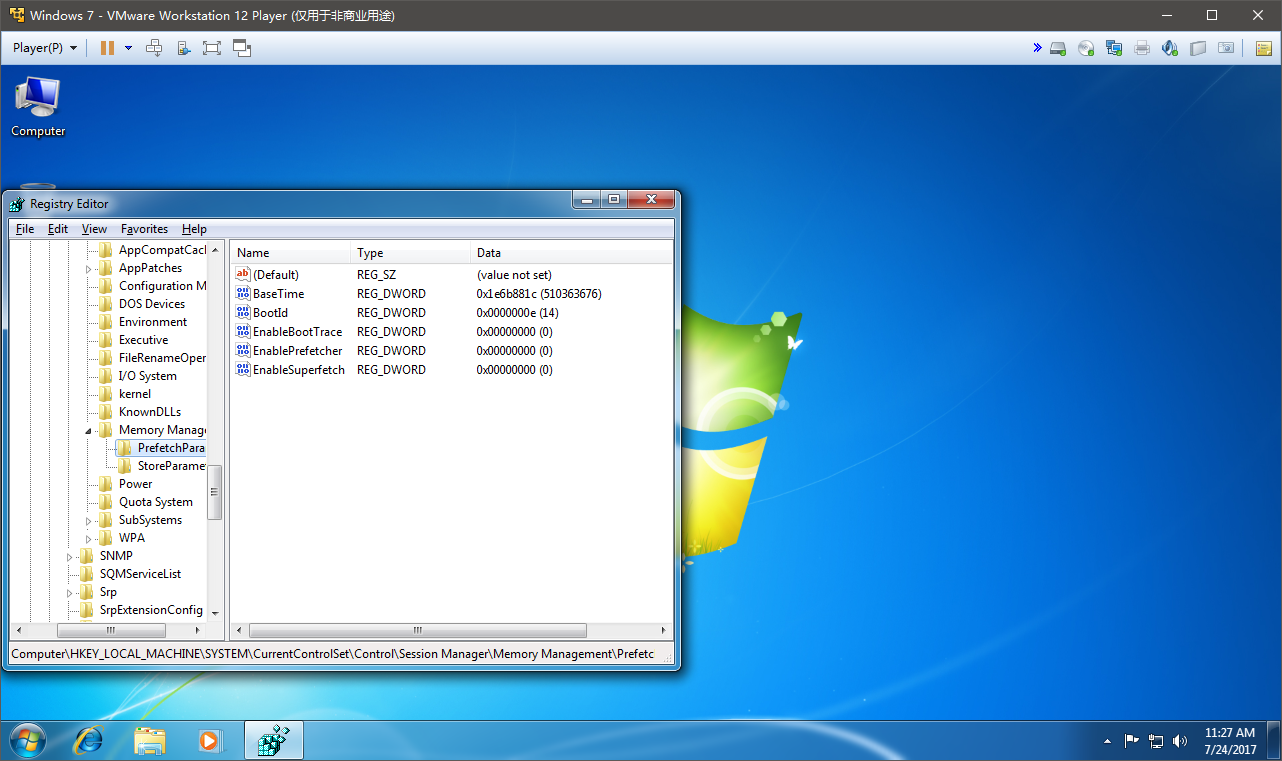
Task: Click the EnablePrefetcher DWORD value icon
Action: [243, 350]
